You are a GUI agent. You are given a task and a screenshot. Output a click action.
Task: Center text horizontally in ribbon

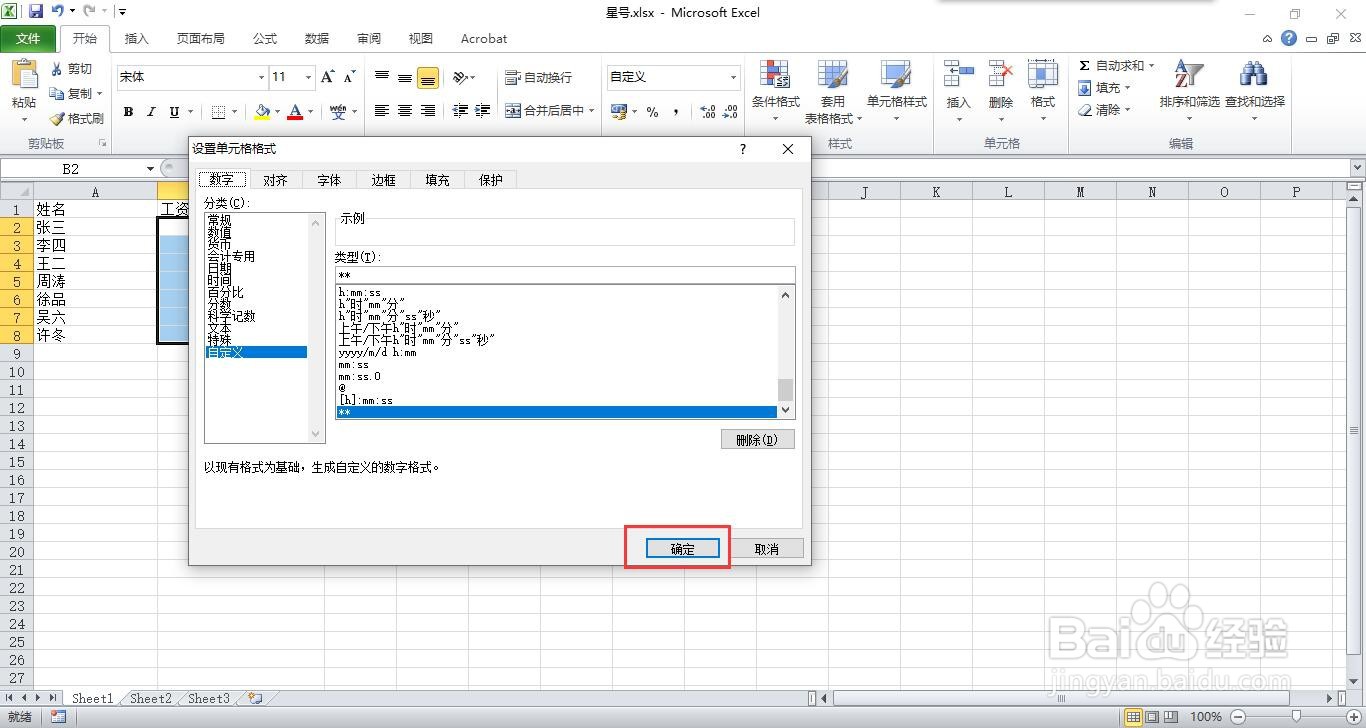(x=405, y=111)
